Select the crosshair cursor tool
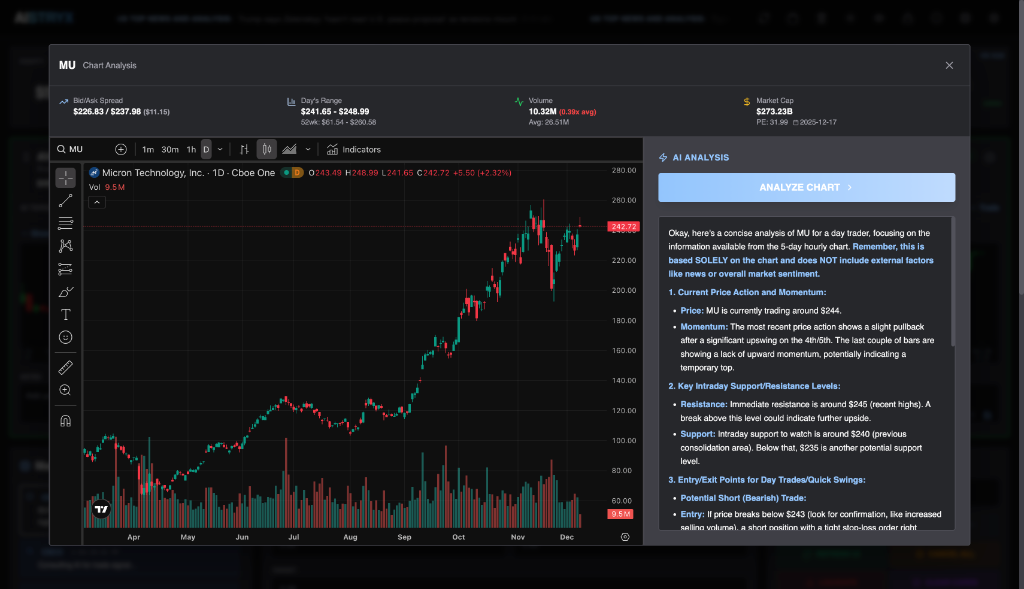This screenshot has height=589, width=1024. (x=65, y=178)
